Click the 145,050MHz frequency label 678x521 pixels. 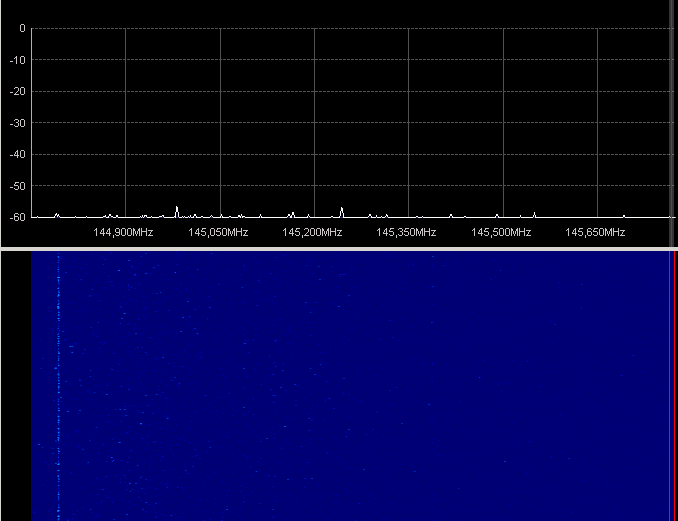tap(218, 232)
